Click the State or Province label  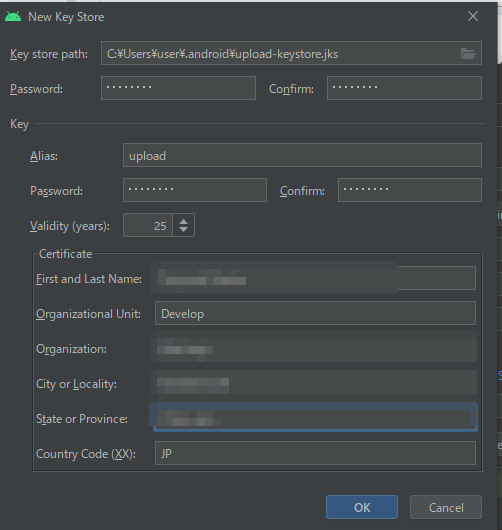(82, 419)
